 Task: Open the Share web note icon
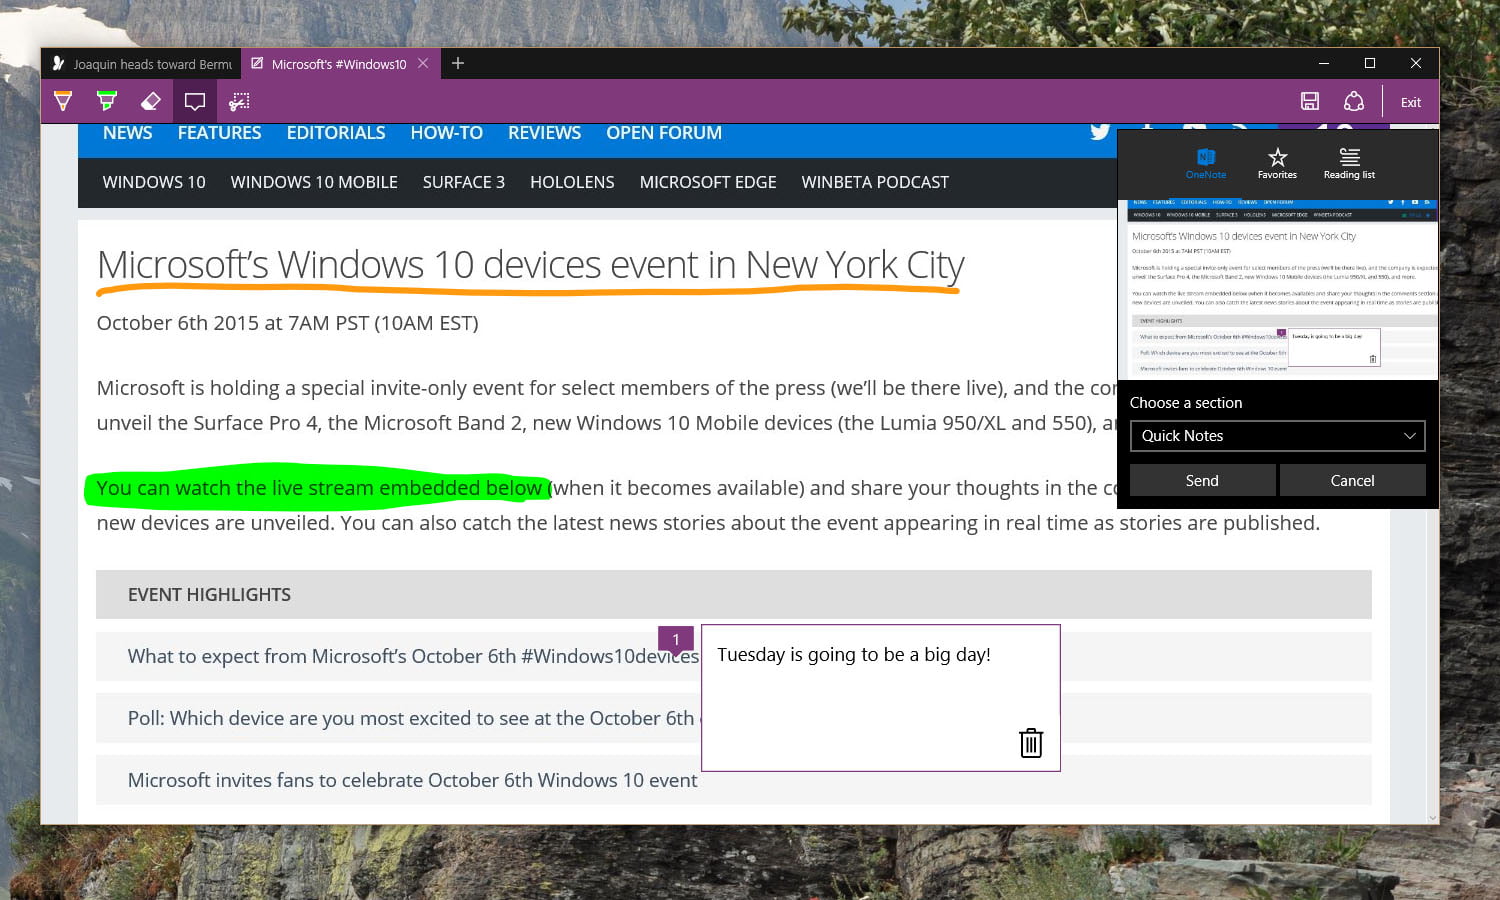[x=1354, y=101]
